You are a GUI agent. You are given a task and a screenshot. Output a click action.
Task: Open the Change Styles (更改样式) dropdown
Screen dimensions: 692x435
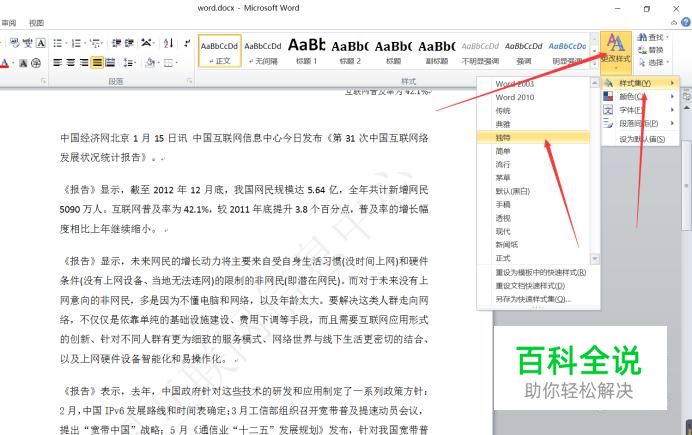pyautogui.click(x=616, y=51)
